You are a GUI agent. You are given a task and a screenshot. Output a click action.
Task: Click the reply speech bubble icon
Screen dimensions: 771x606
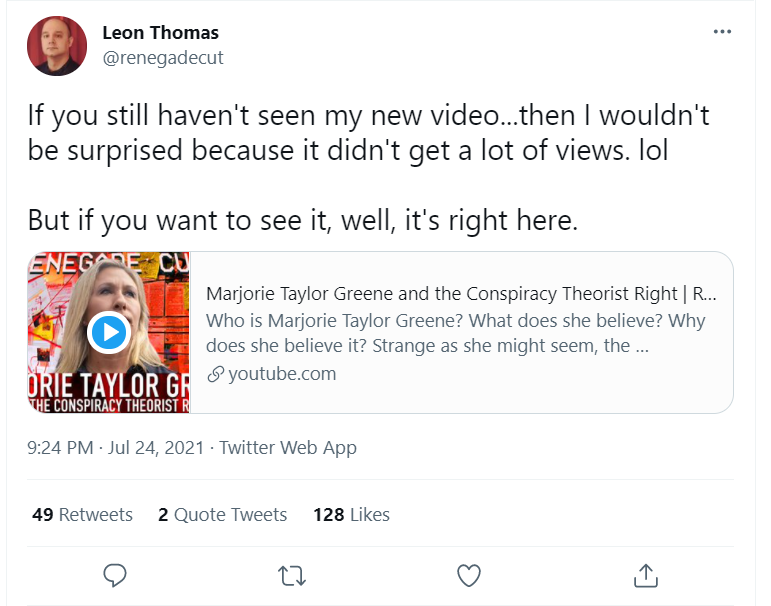click(x=115, y=575)
